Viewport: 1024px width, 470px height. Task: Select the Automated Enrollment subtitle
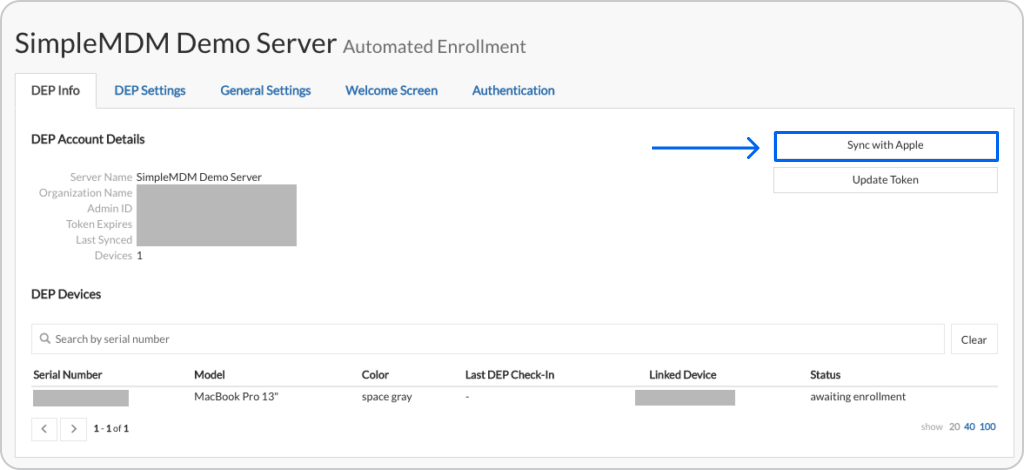point(434,47)
